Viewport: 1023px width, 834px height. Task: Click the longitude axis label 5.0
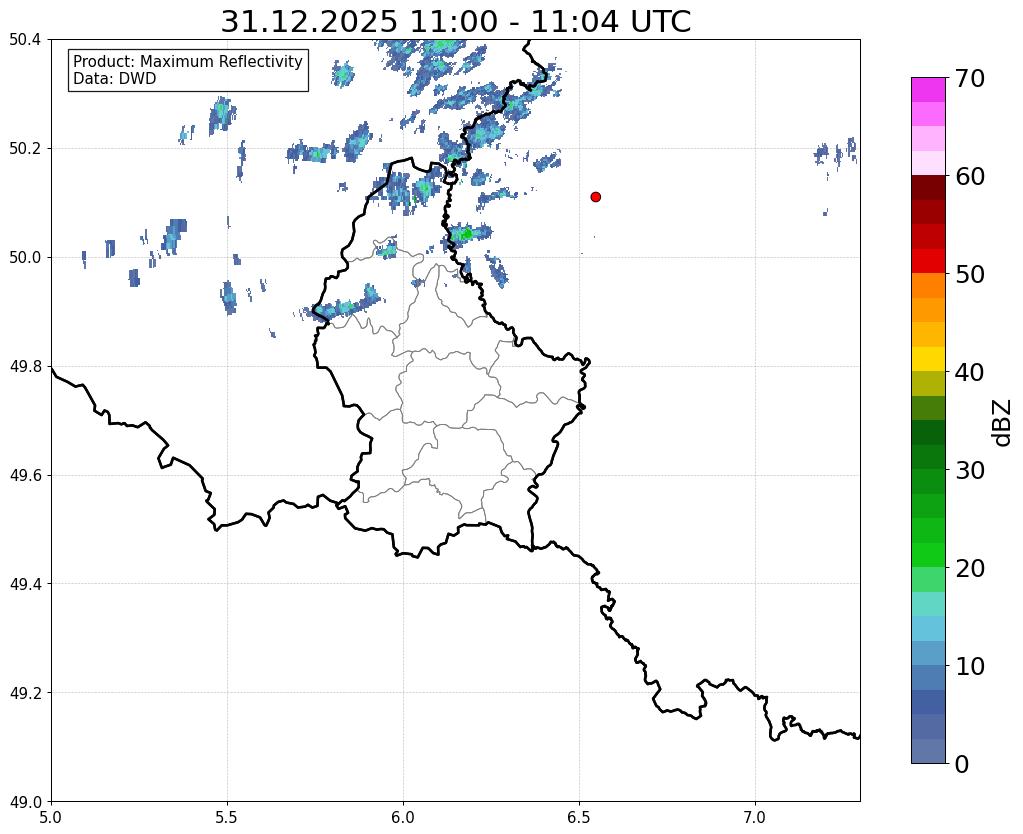click(51, 817)
